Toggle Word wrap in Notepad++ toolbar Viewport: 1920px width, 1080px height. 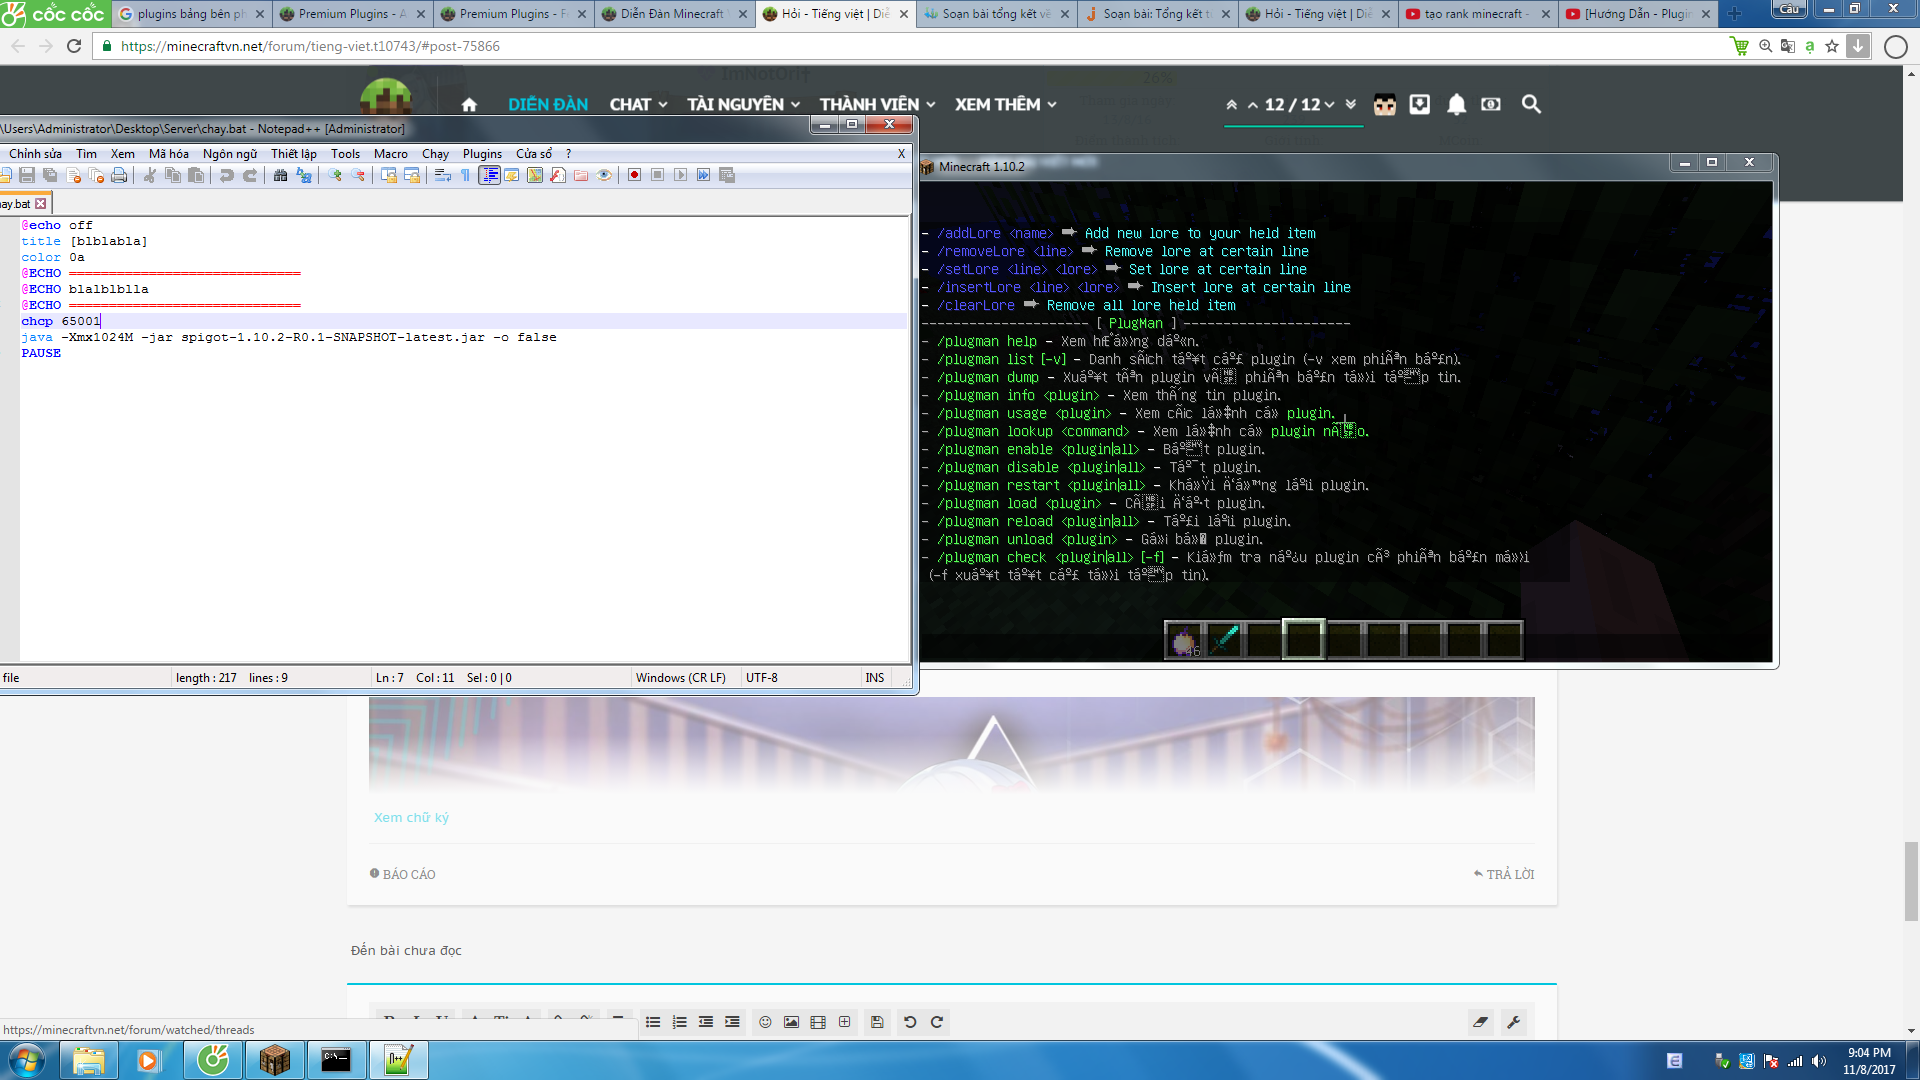(x=442, y=175)
